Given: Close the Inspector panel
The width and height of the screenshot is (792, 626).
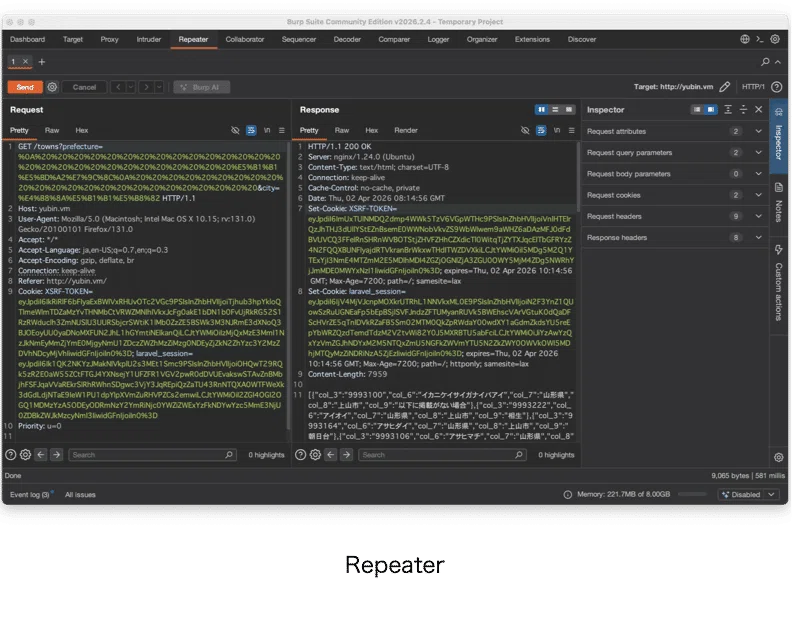Looking at the screenshot, I should 759,110.
